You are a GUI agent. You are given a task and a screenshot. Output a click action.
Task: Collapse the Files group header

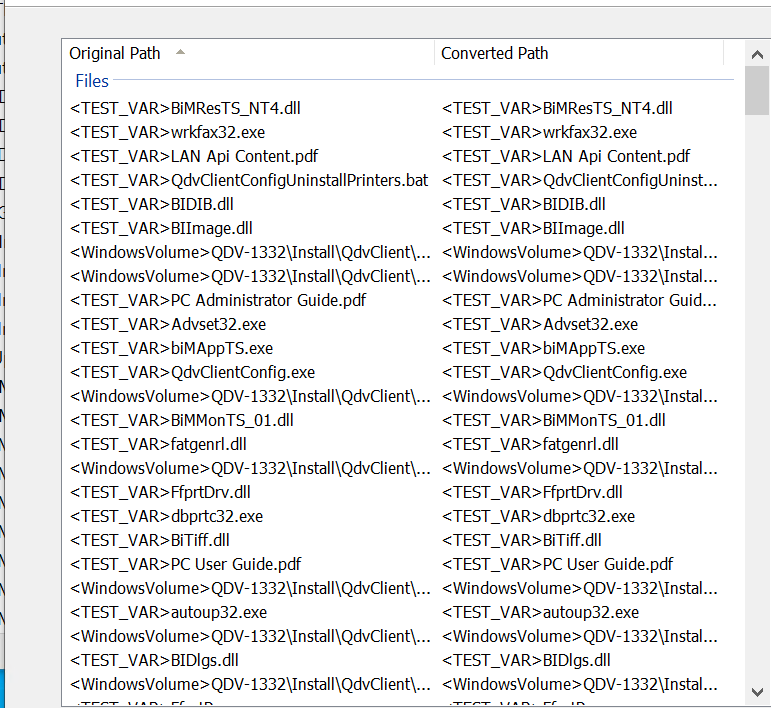[x=92, y=81]
